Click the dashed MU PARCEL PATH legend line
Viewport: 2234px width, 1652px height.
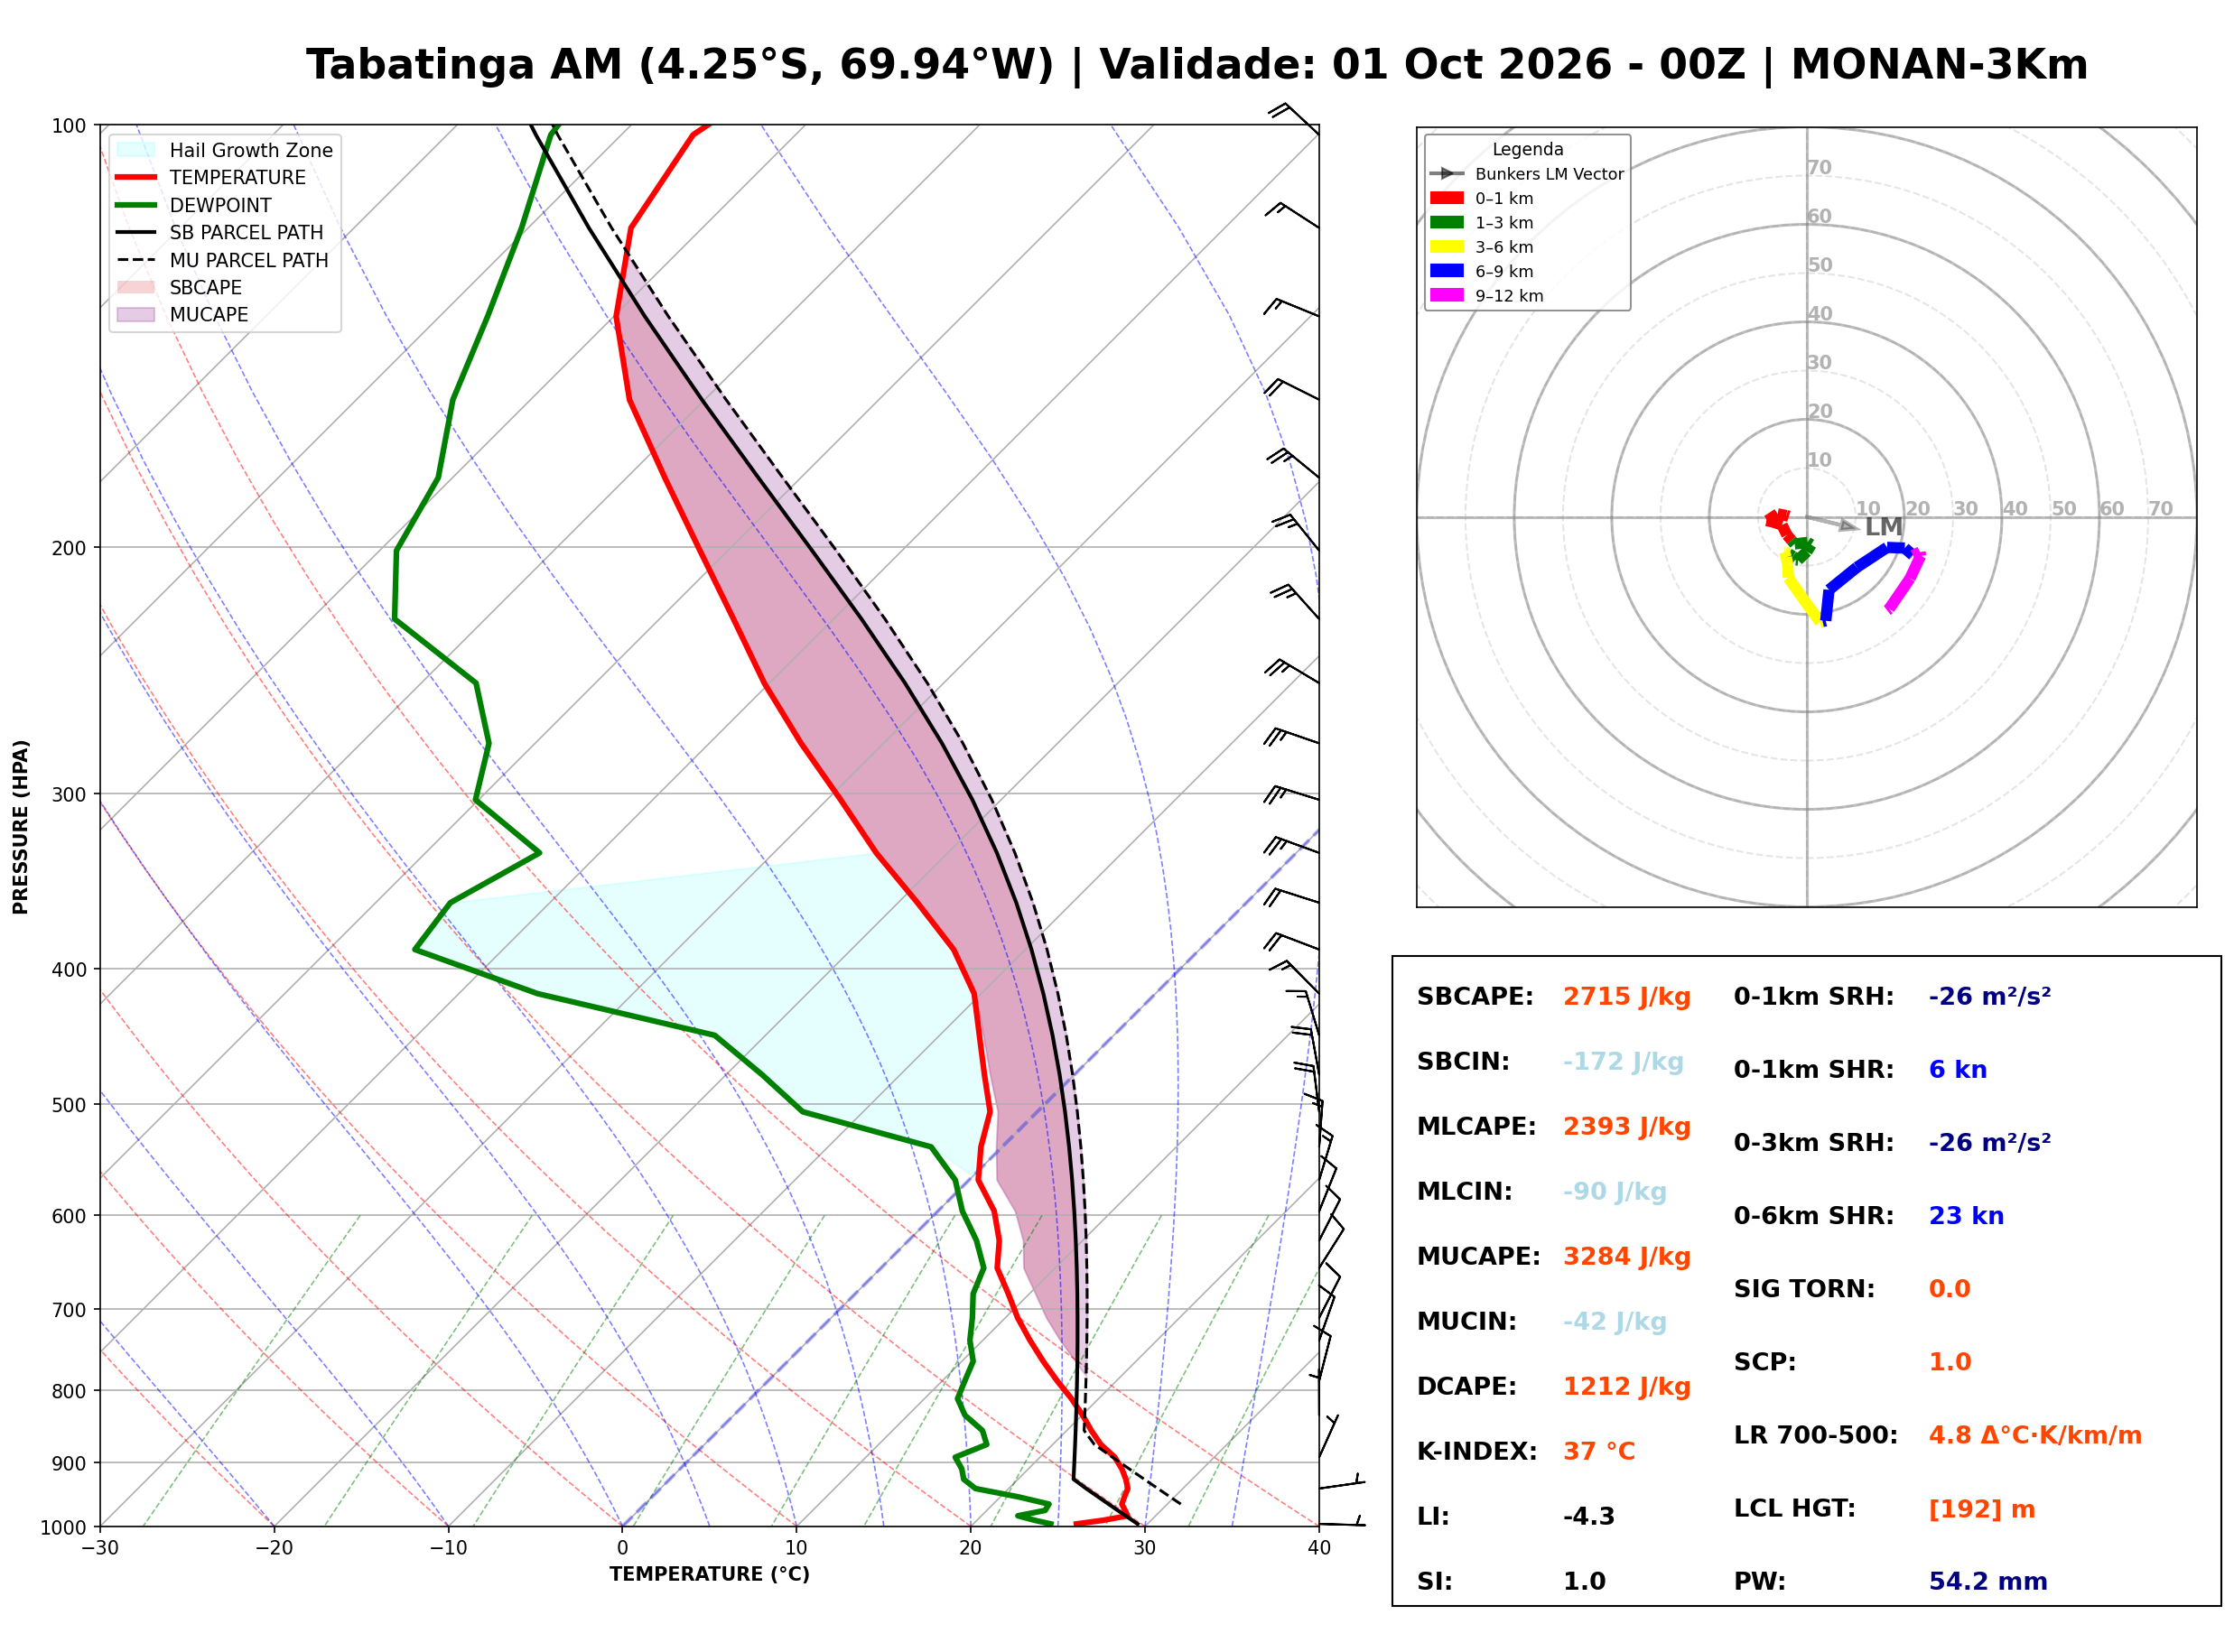click(x=136, y=260)
